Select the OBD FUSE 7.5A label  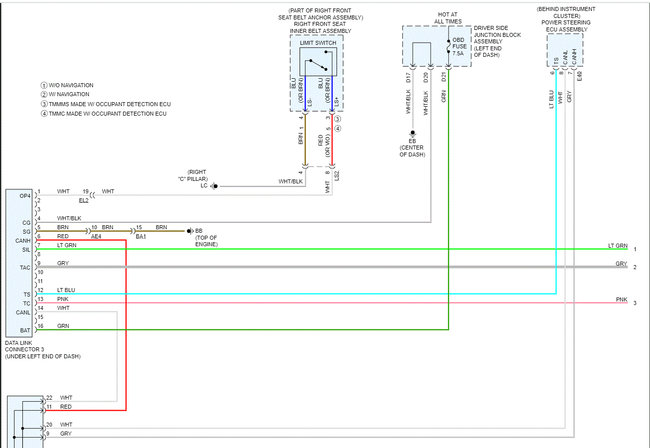coord(459,47)
